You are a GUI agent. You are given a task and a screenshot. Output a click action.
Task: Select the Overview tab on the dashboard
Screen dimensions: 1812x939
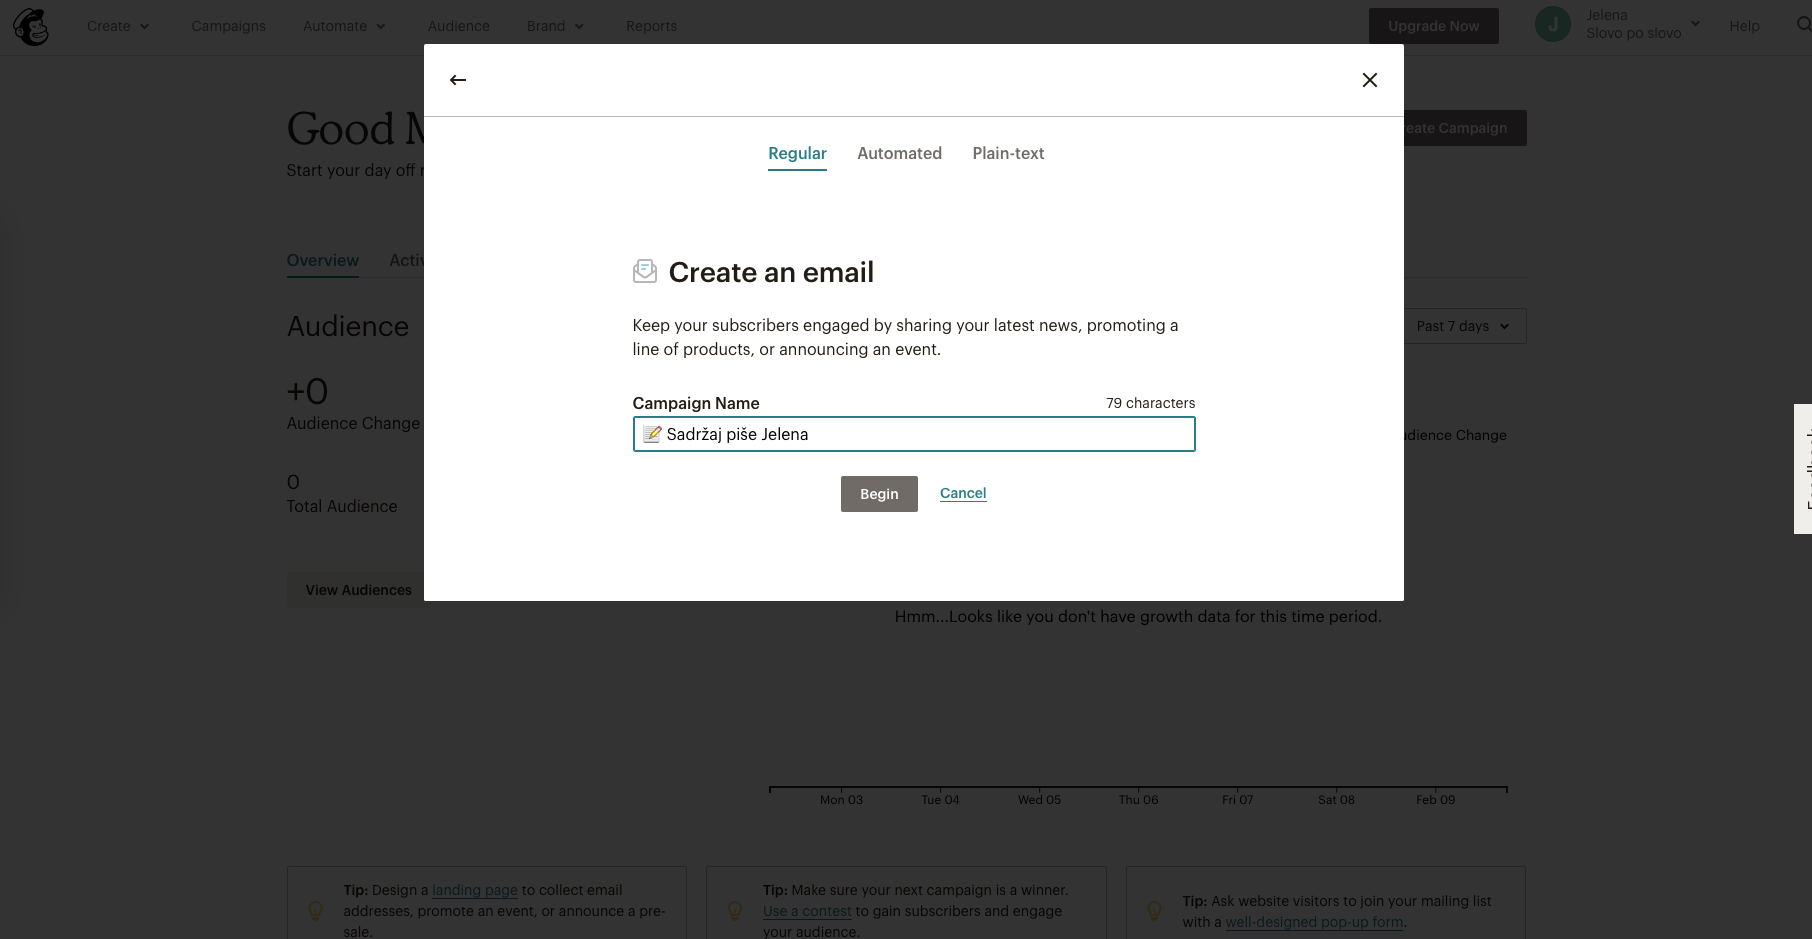click(322, 261)
